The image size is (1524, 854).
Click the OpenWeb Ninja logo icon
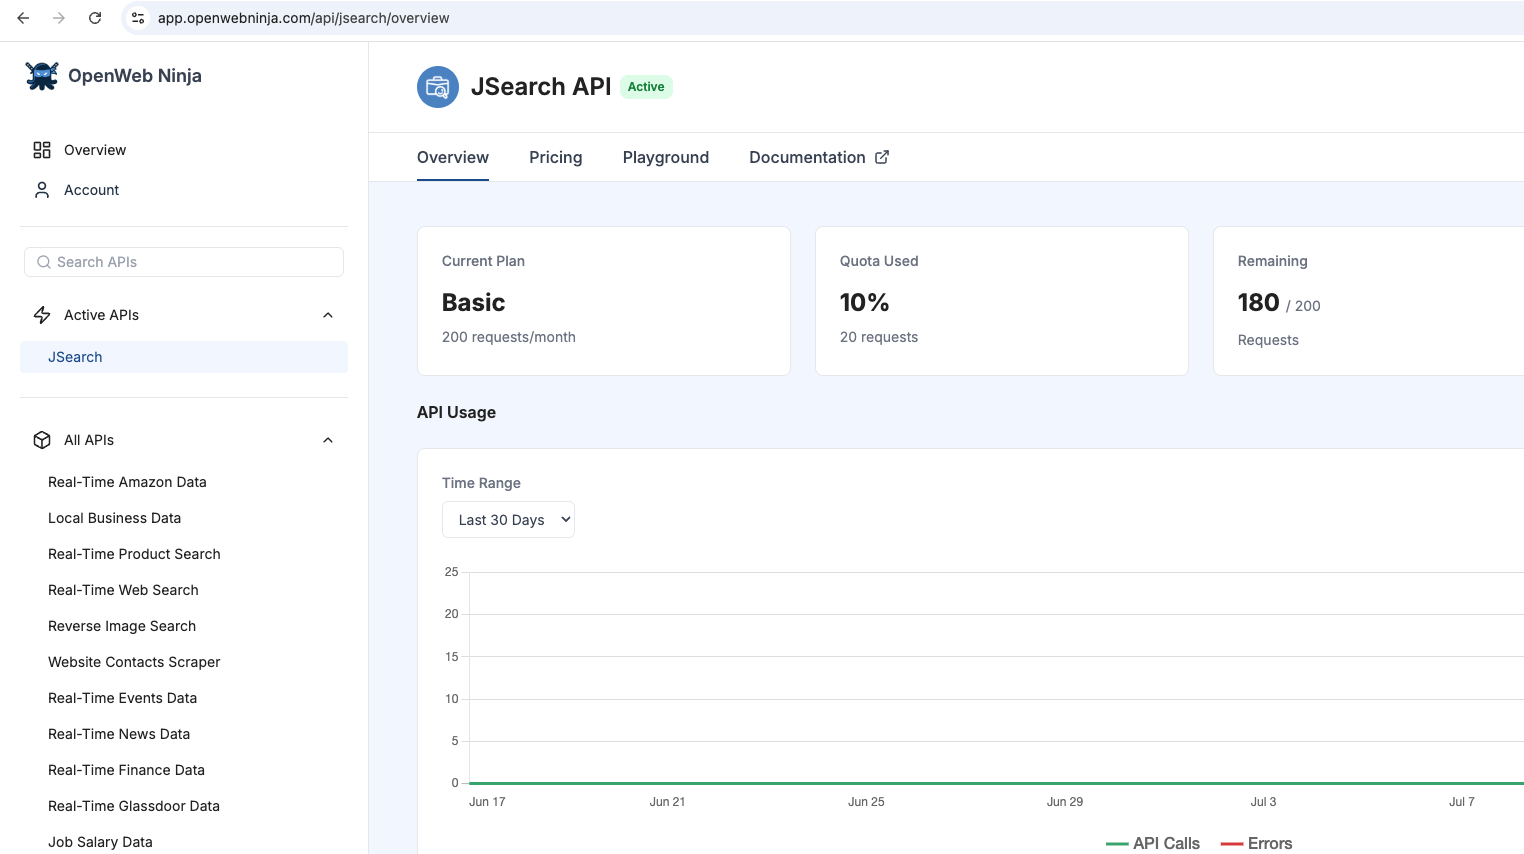coord(42,76)
